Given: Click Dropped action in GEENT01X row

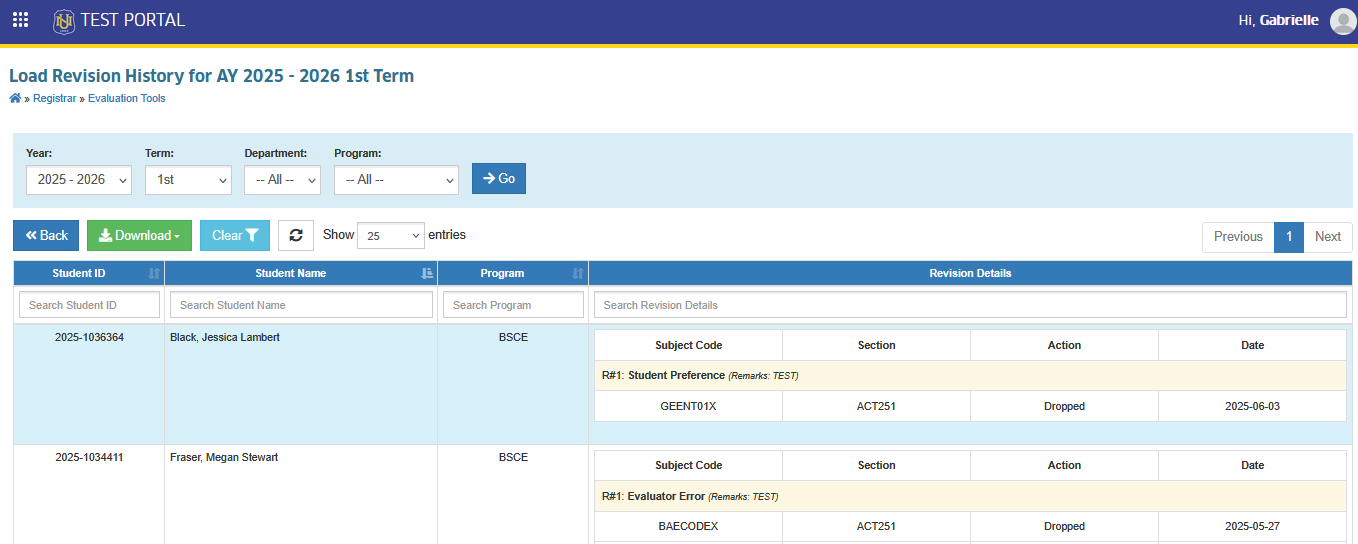Looking at the screenshot, I should pyautogui.click(x=1064, y=406).
